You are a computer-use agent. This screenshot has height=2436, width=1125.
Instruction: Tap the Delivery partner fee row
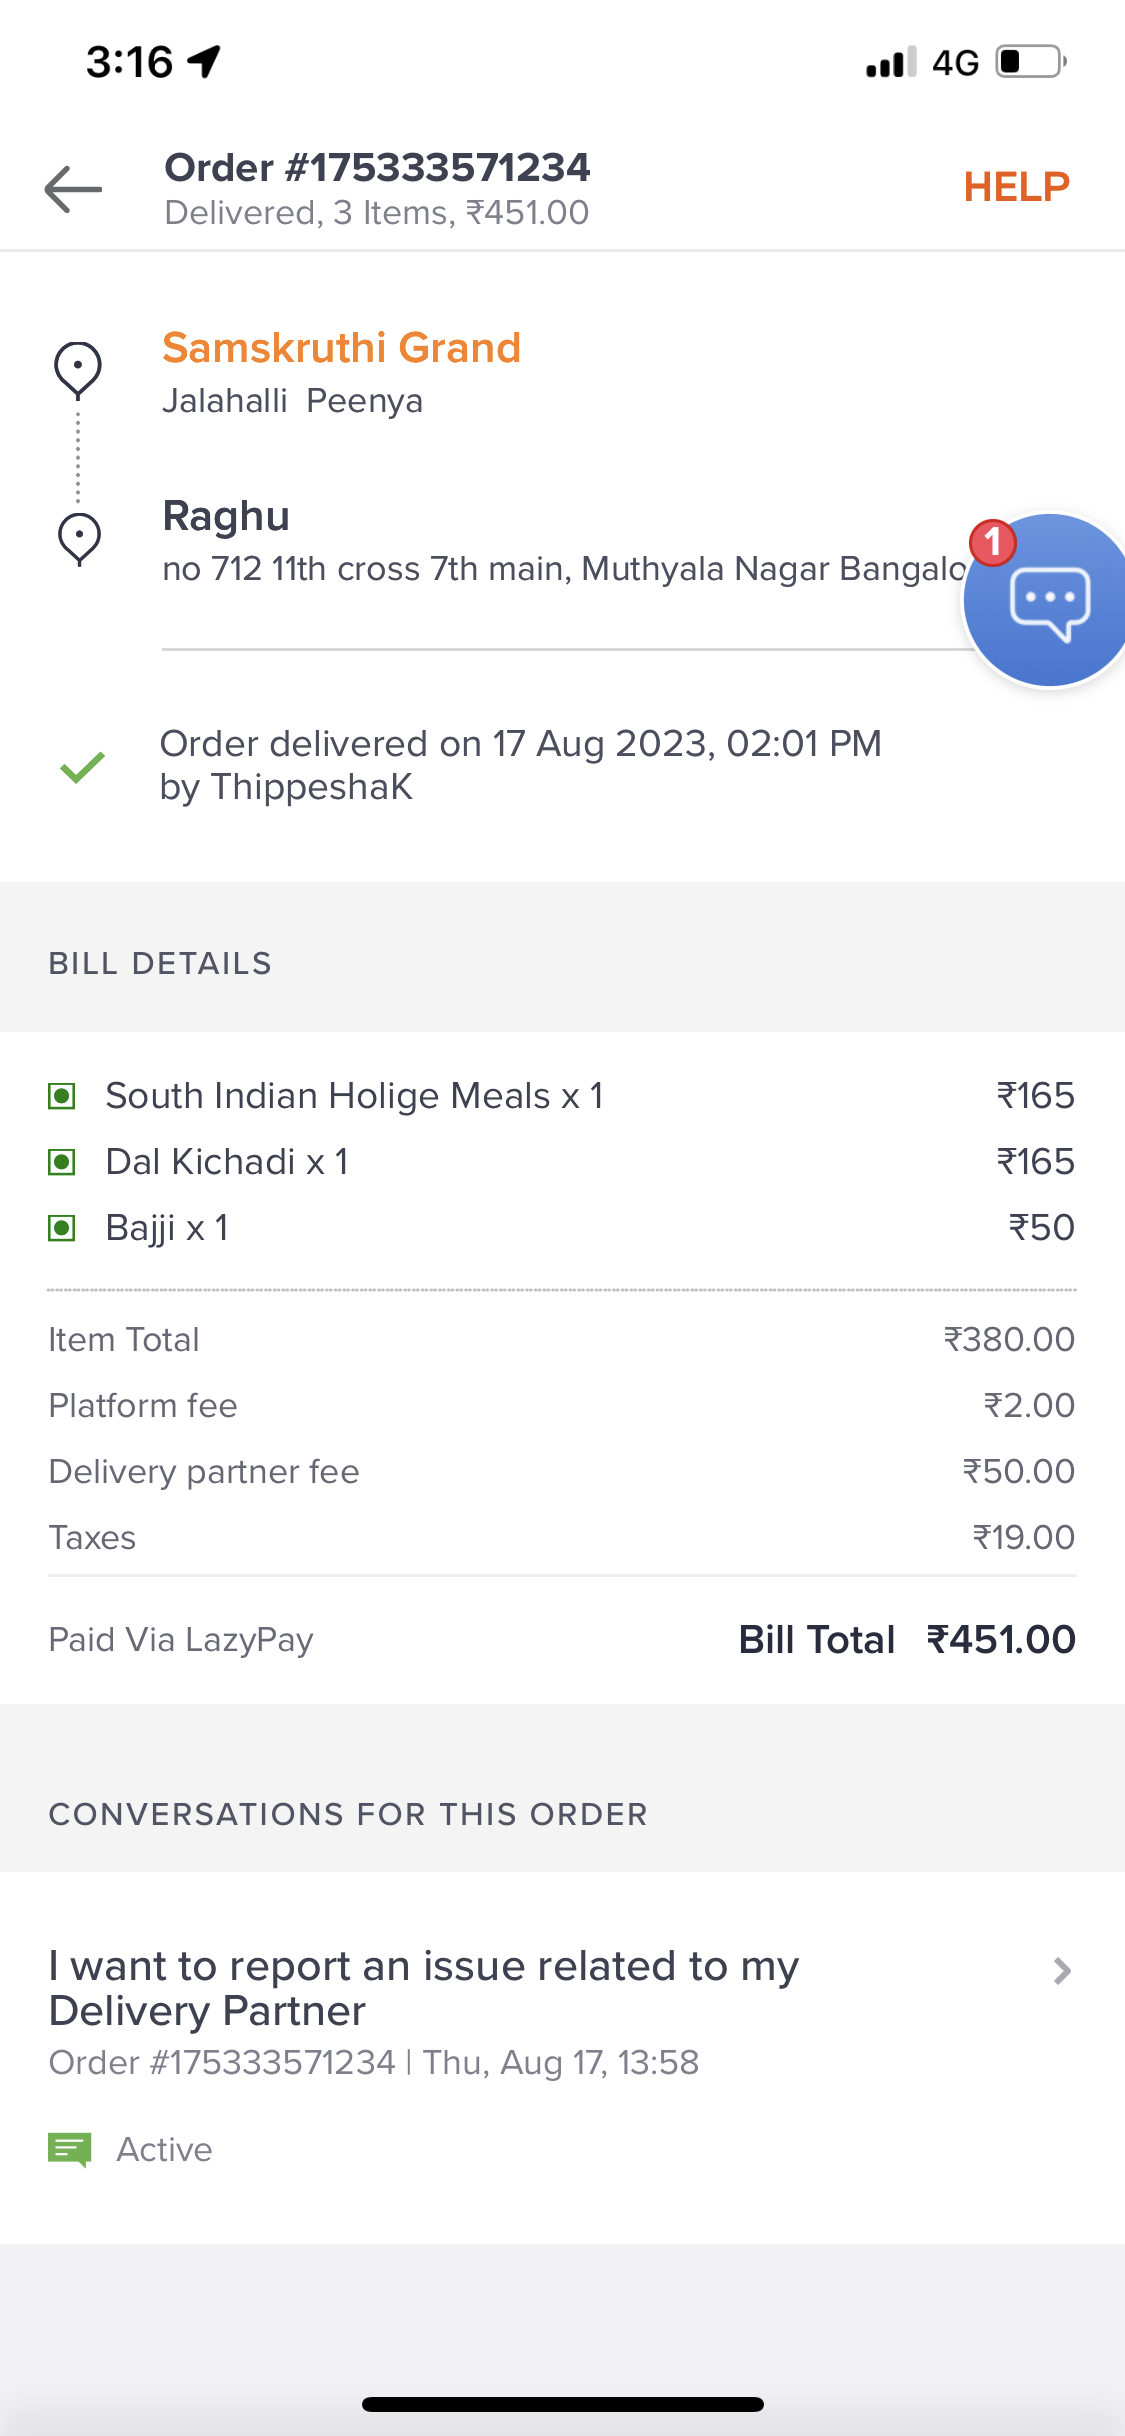coord(562,1472)
